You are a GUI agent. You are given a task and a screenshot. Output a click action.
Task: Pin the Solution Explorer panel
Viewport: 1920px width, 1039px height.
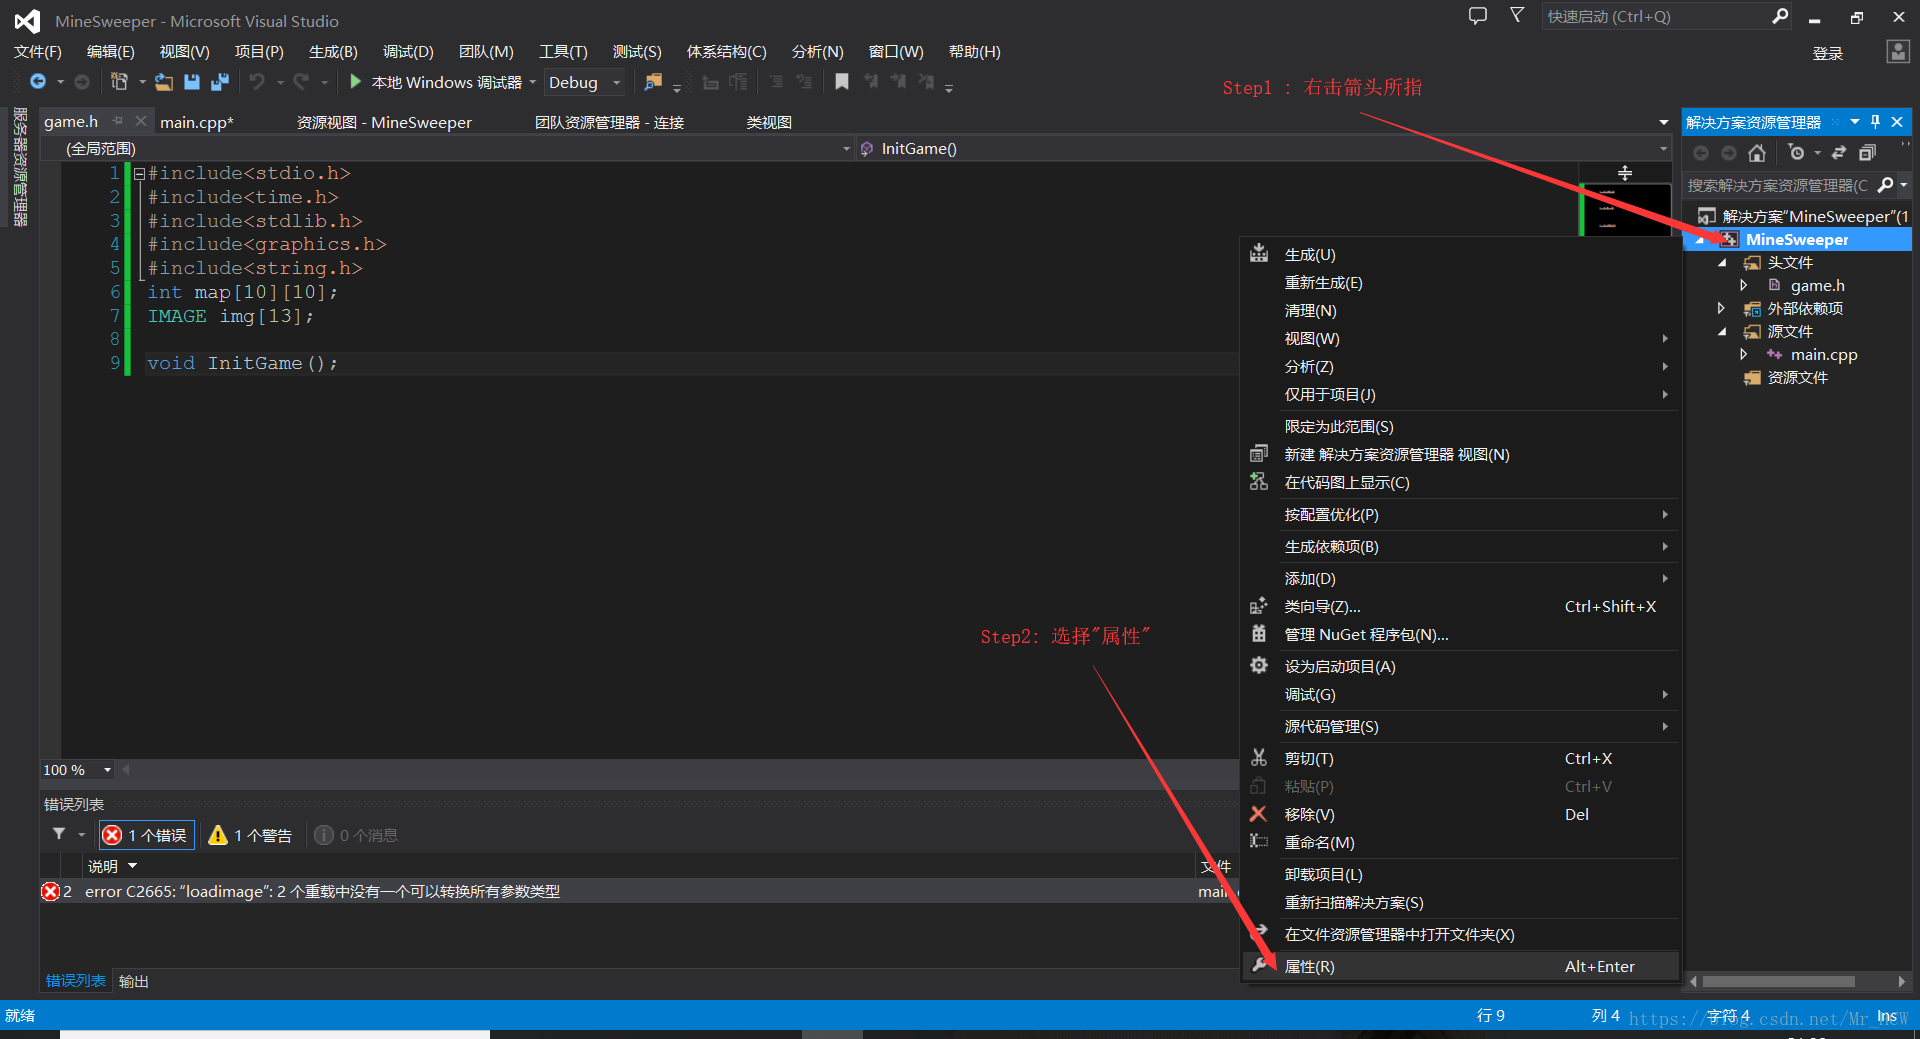[1875, 122]
